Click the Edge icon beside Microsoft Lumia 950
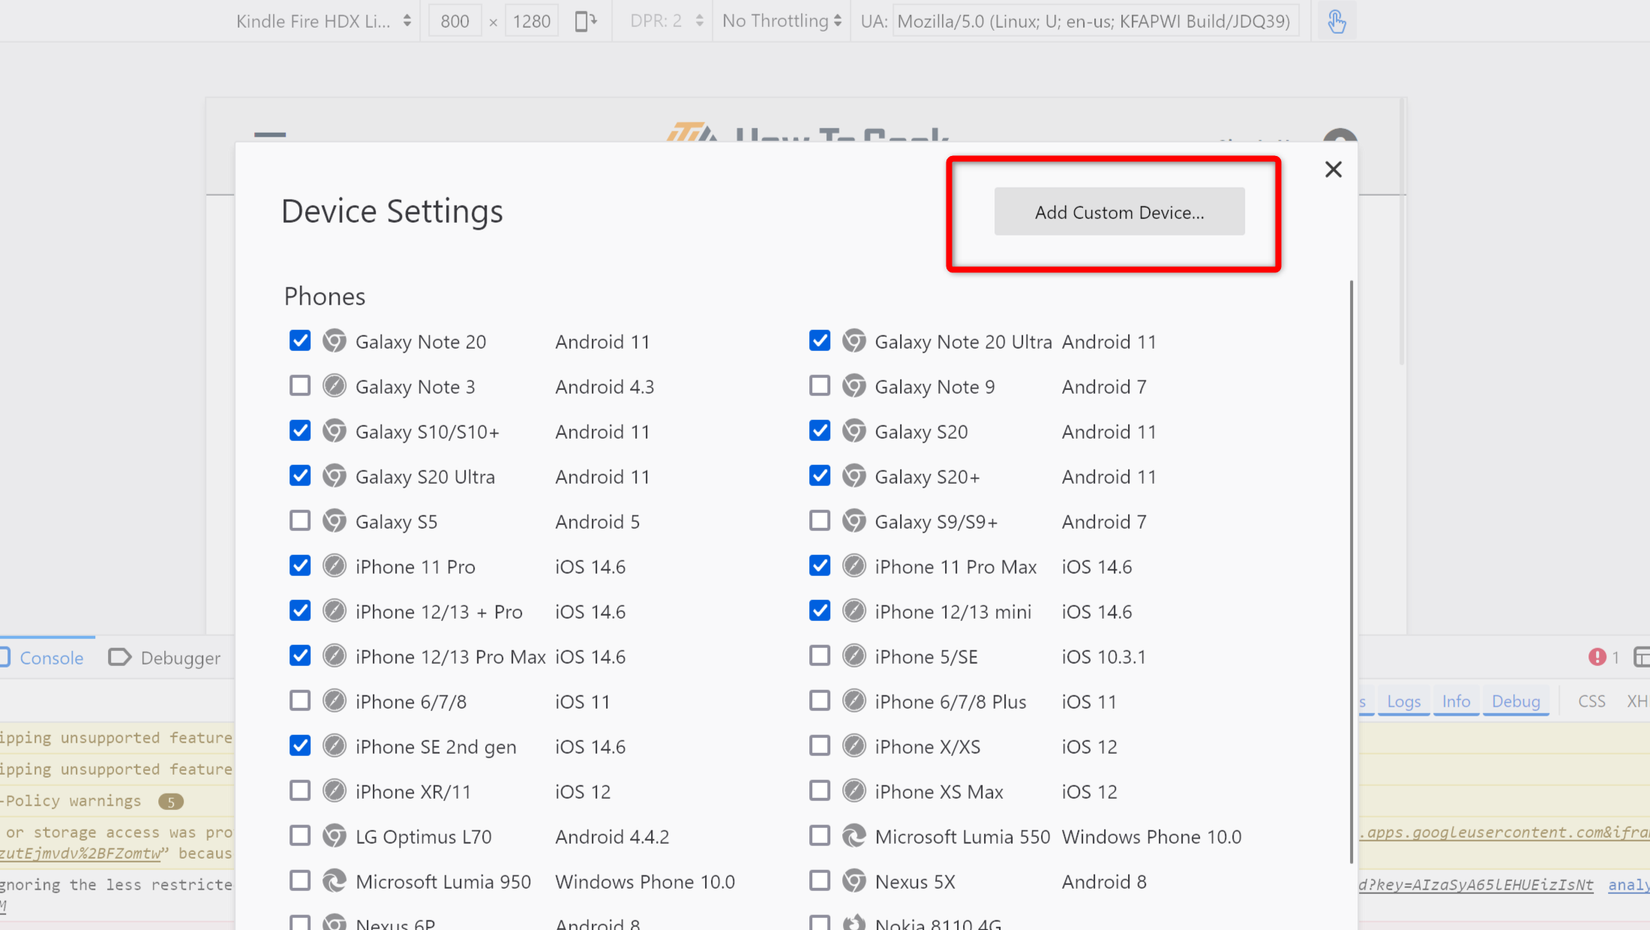This screenshot has height=930, width=1650. [x=334, y=881]
